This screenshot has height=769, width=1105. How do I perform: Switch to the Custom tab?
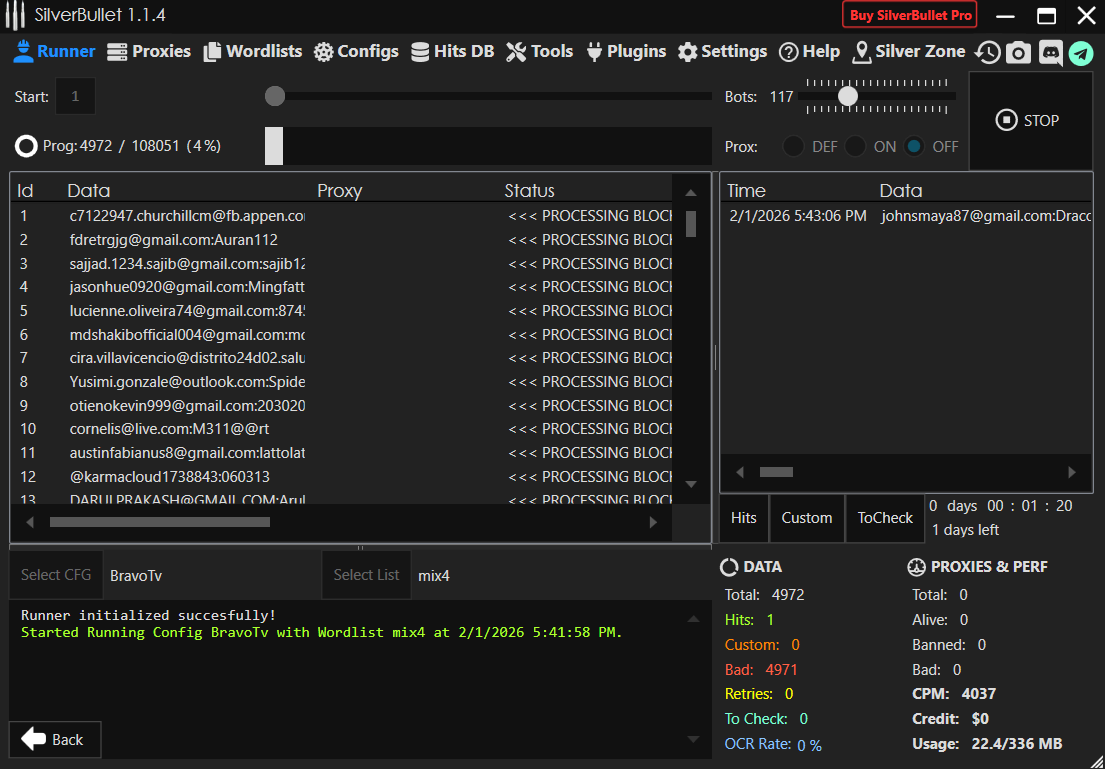point(806,518)
